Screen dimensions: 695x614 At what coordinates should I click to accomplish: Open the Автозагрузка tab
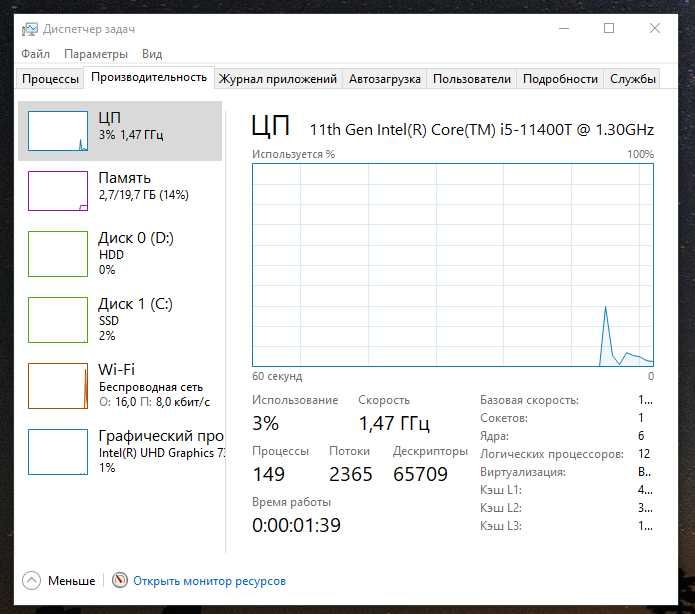coord(384,79)
